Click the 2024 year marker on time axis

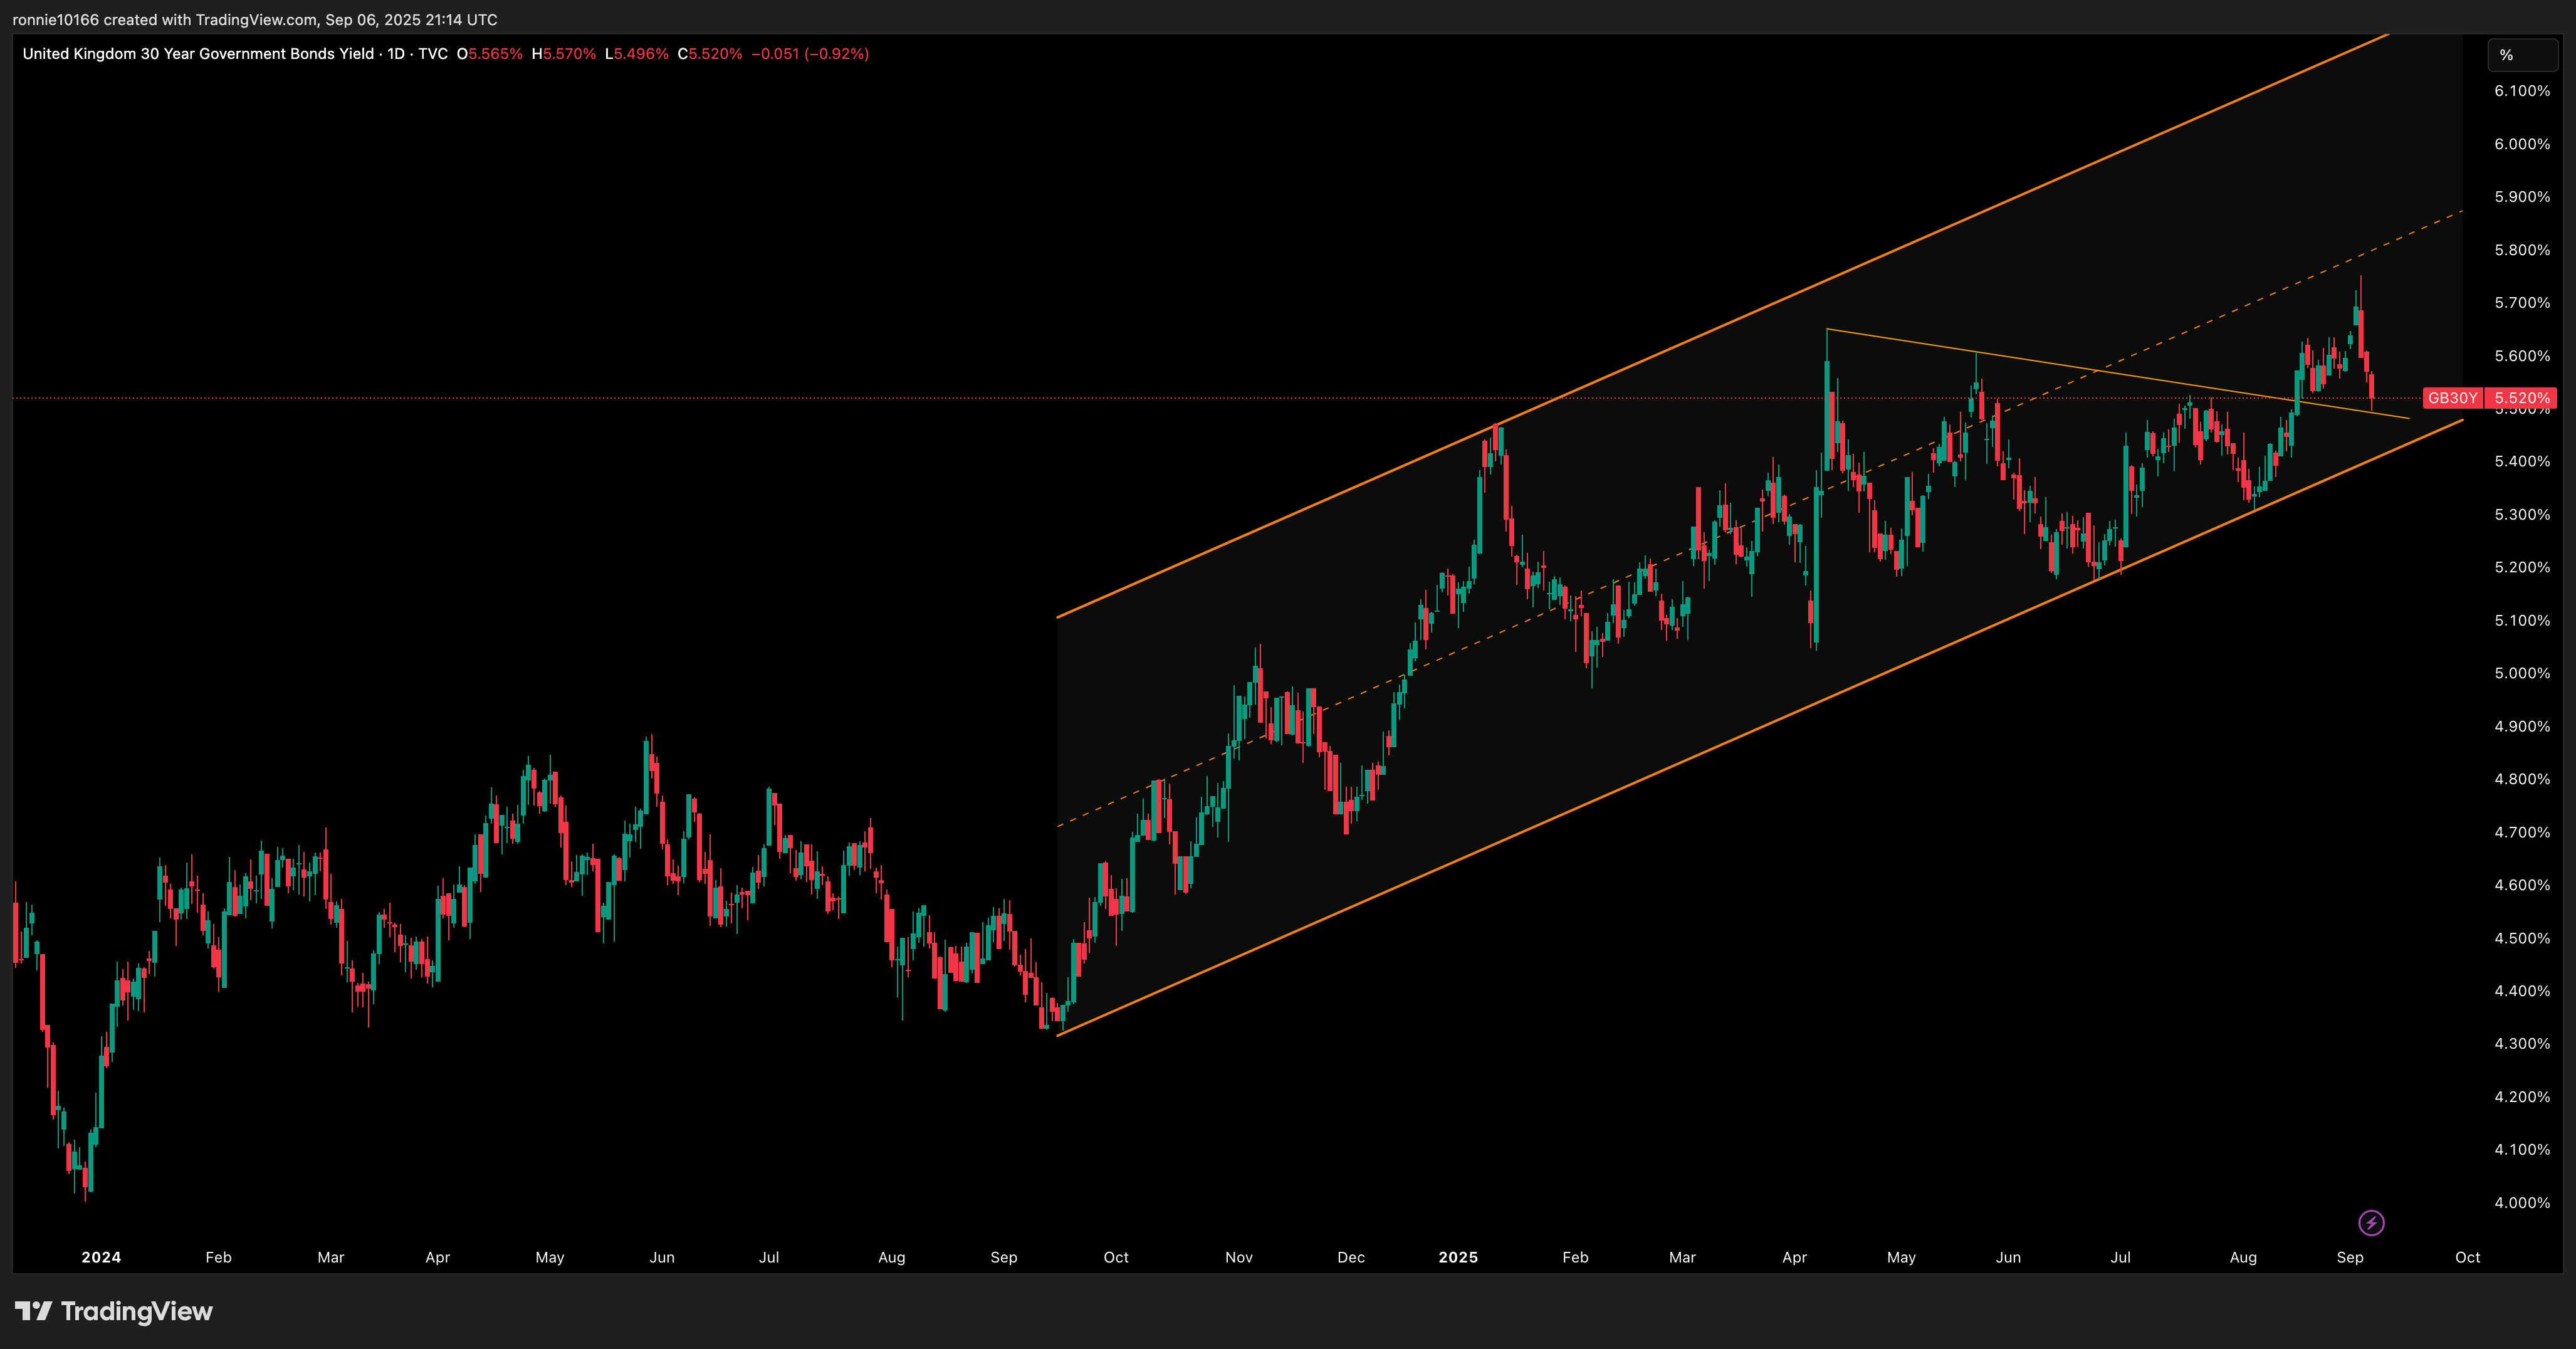[101, 1257]
